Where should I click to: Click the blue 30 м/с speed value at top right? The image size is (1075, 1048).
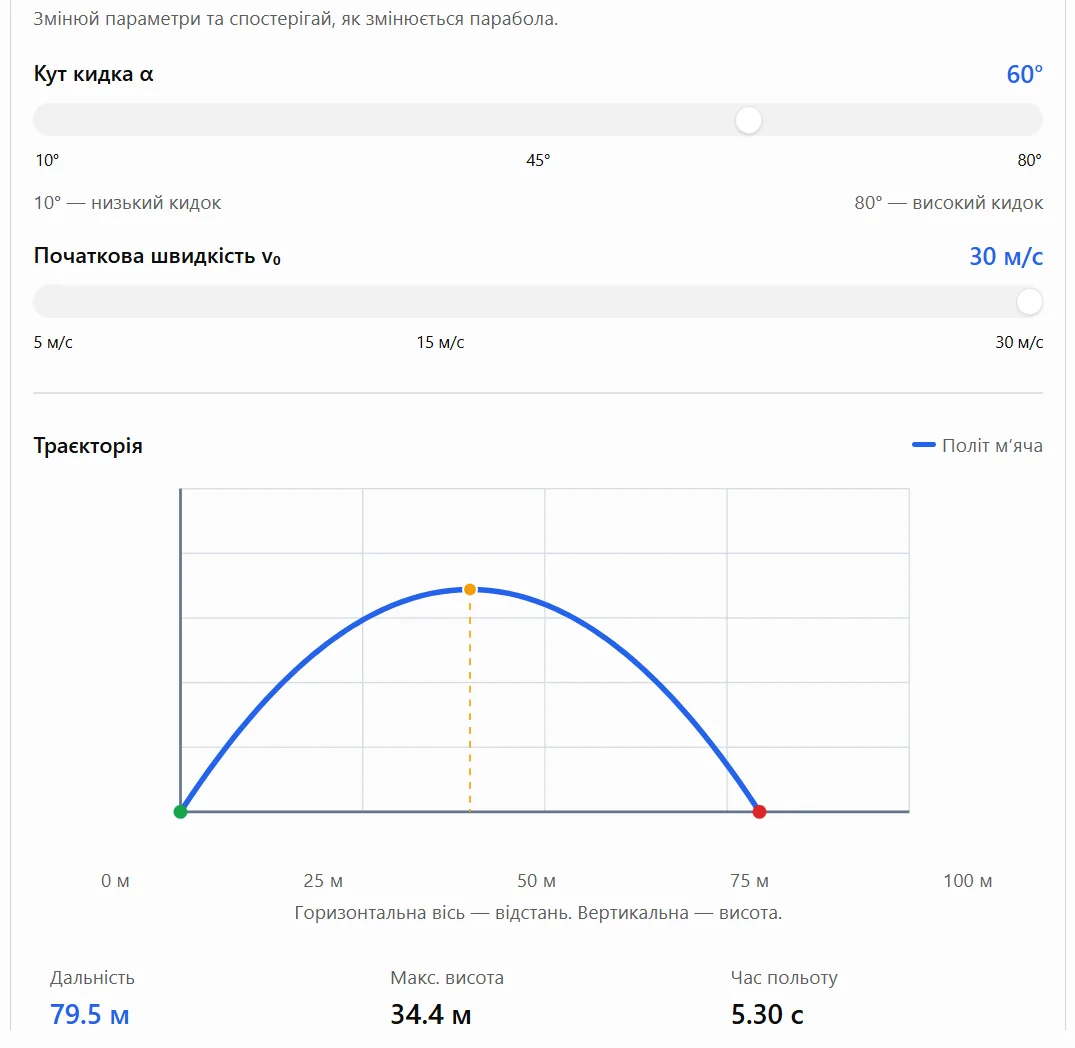pos(1006,256)
